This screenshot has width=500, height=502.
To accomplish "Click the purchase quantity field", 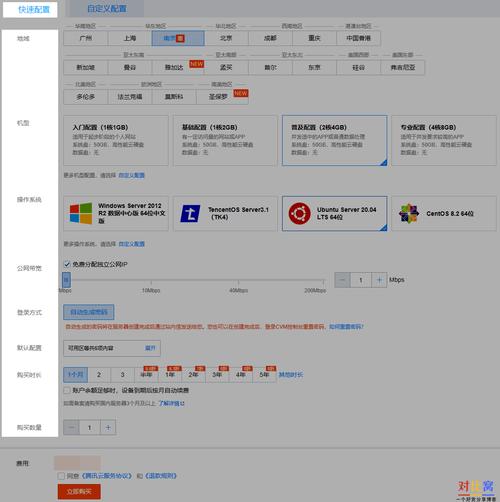I will tap(90, 427).
